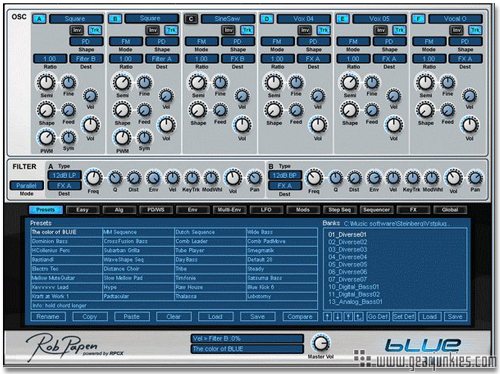Screen dimensions: 500x374
Task: Disable Trk on Oscillator F
Action: pos(475,30)
